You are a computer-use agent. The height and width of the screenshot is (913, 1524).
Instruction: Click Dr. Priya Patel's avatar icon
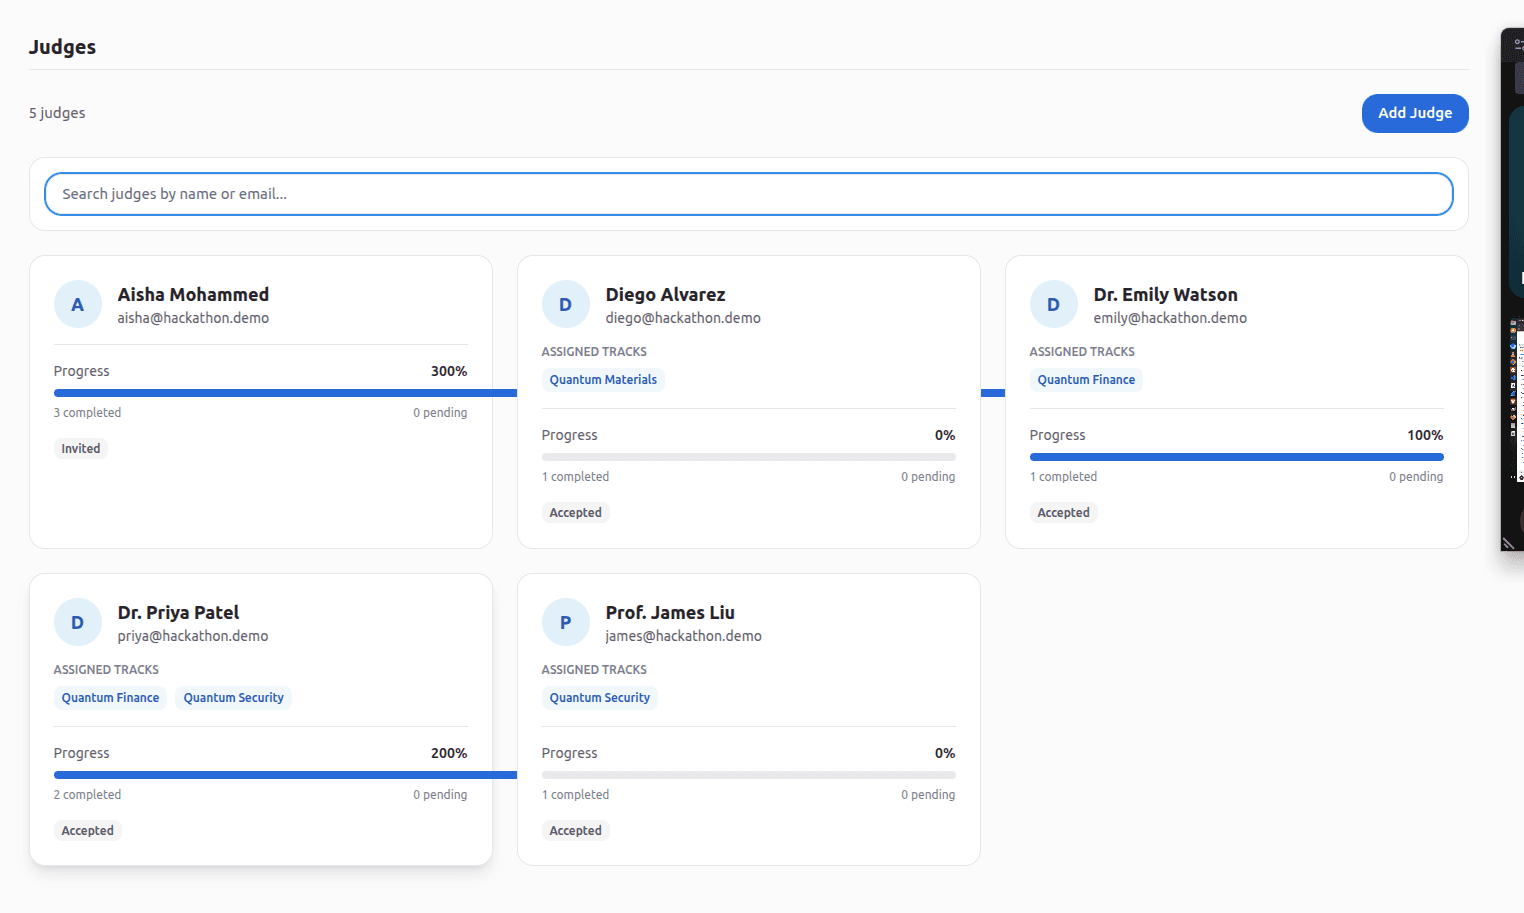(x=78, y=623)
